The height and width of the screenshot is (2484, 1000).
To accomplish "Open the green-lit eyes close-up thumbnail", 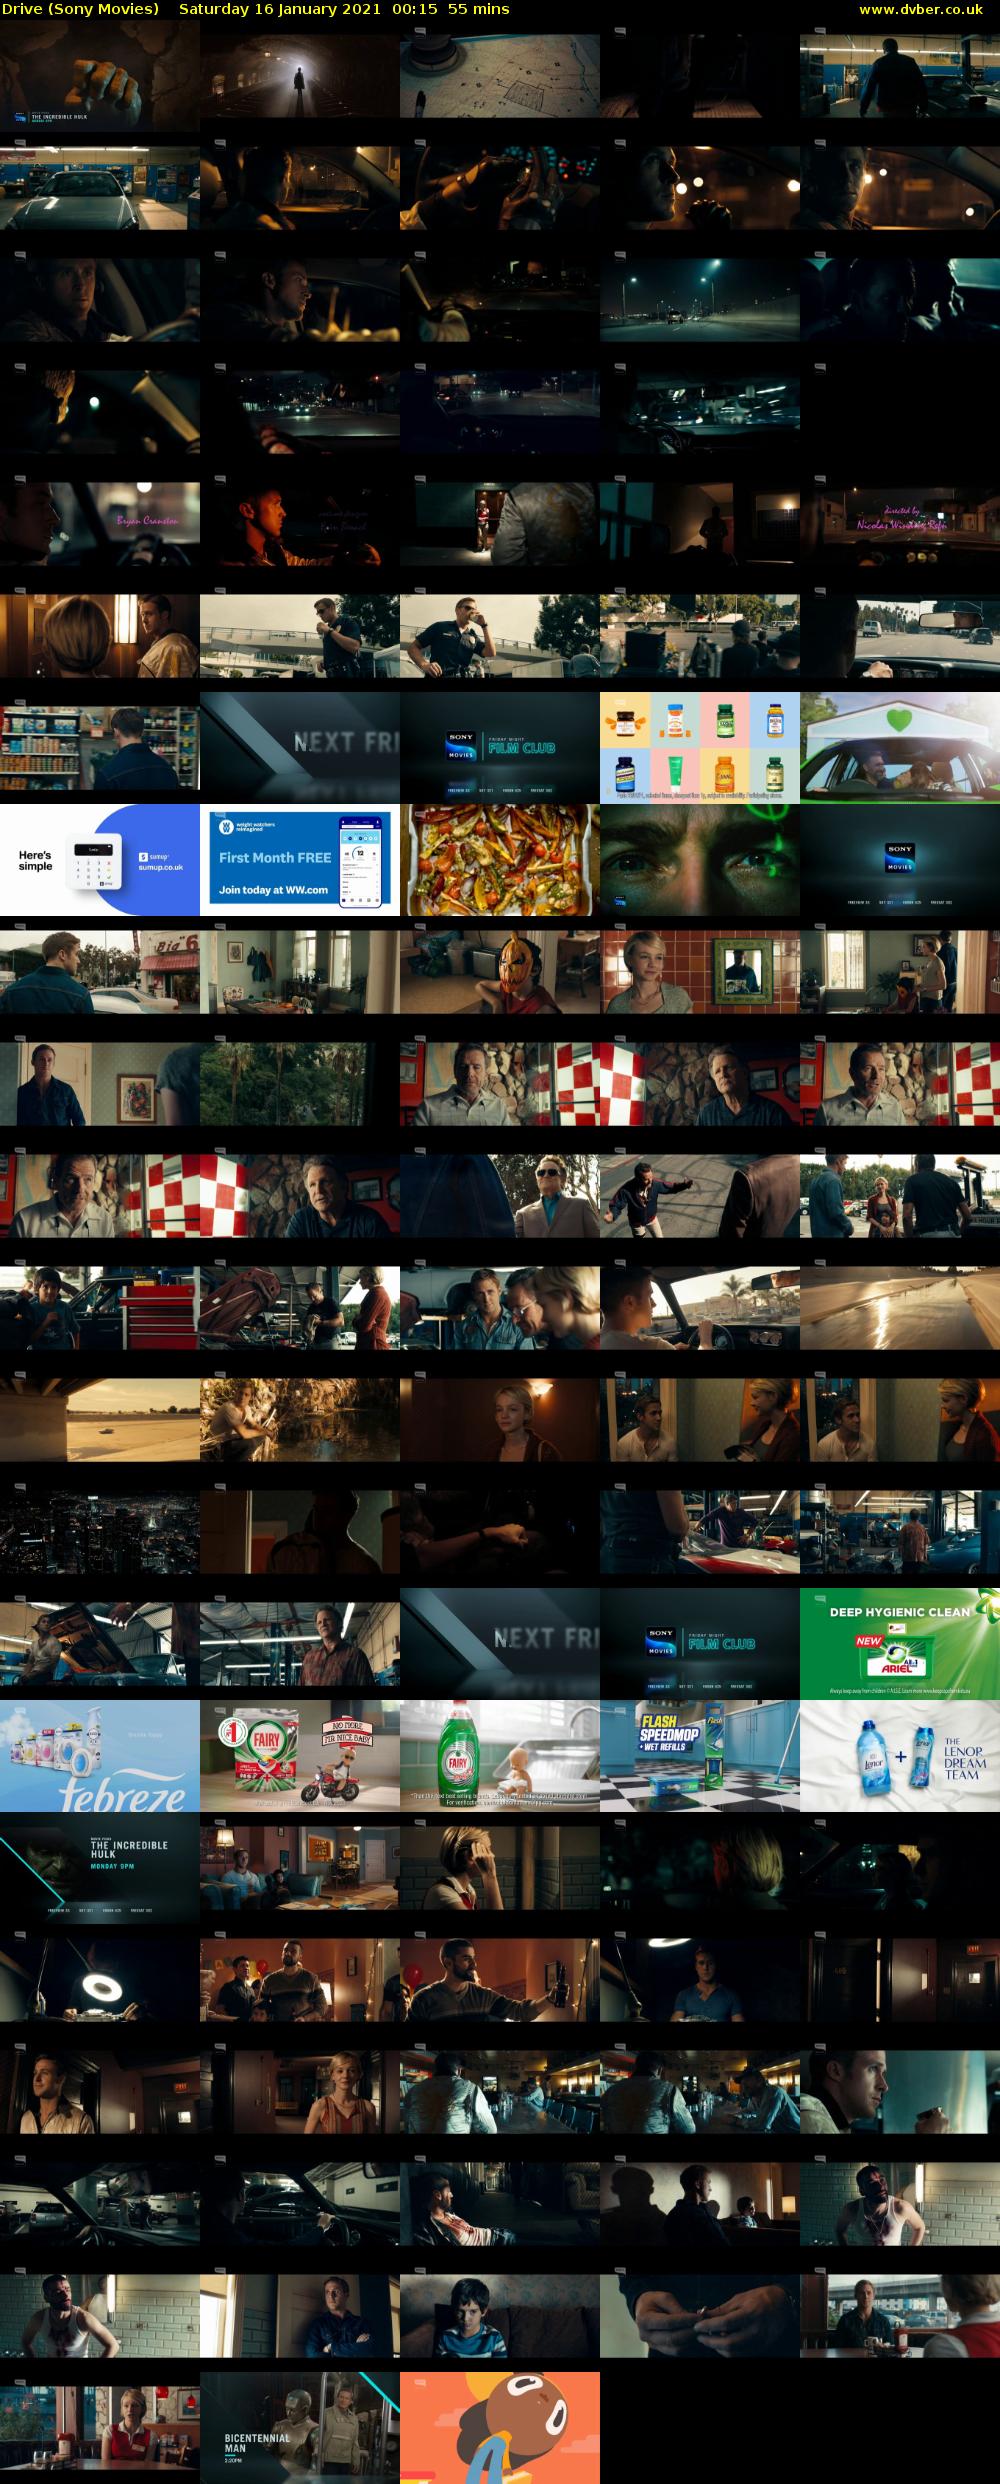I will click(700, 860).
